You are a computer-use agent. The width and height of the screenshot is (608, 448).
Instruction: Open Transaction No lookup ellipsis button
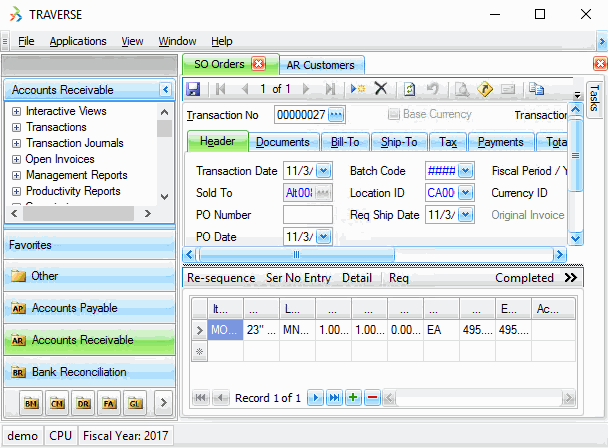tap(336, 115)
